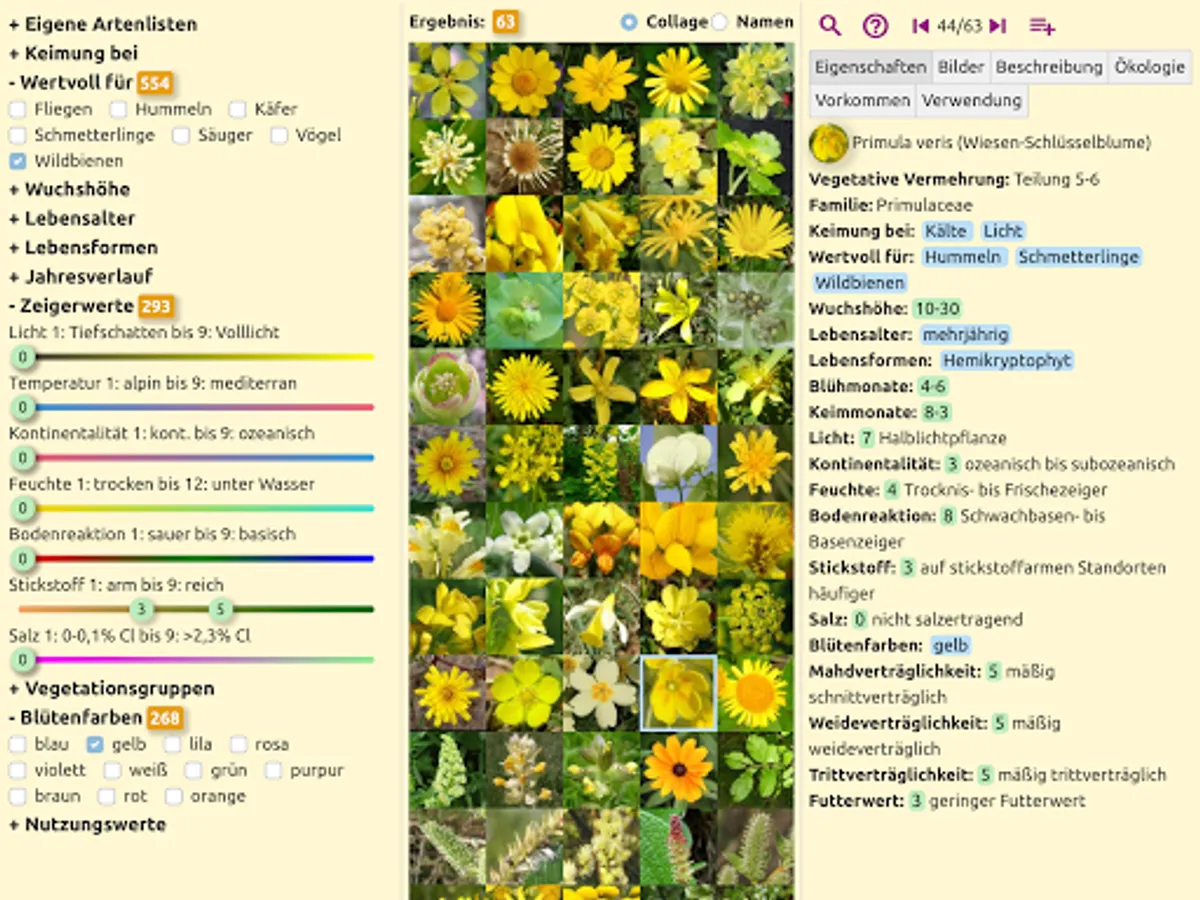Expand Vegetationsgruppen section

[x=111, y=688]
